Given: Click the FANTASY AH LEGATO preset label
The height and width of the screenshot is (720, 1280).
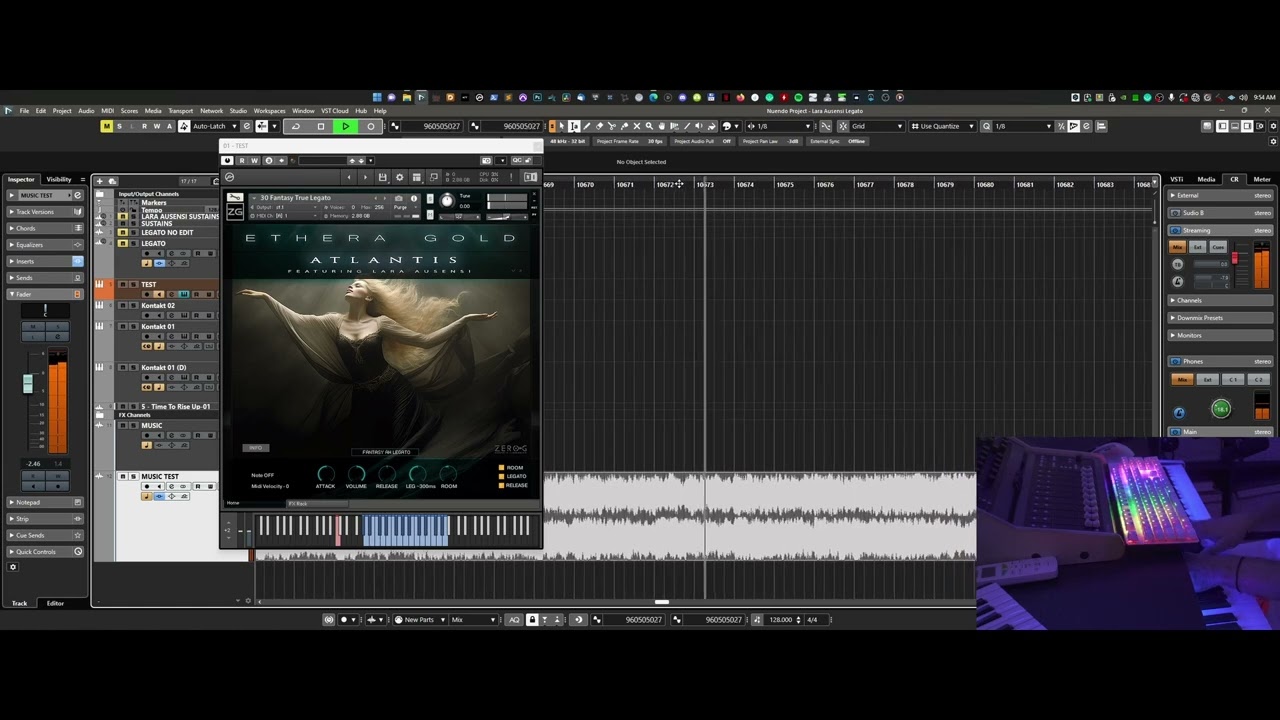Looking at the screenshot, I should coord(386,452).
